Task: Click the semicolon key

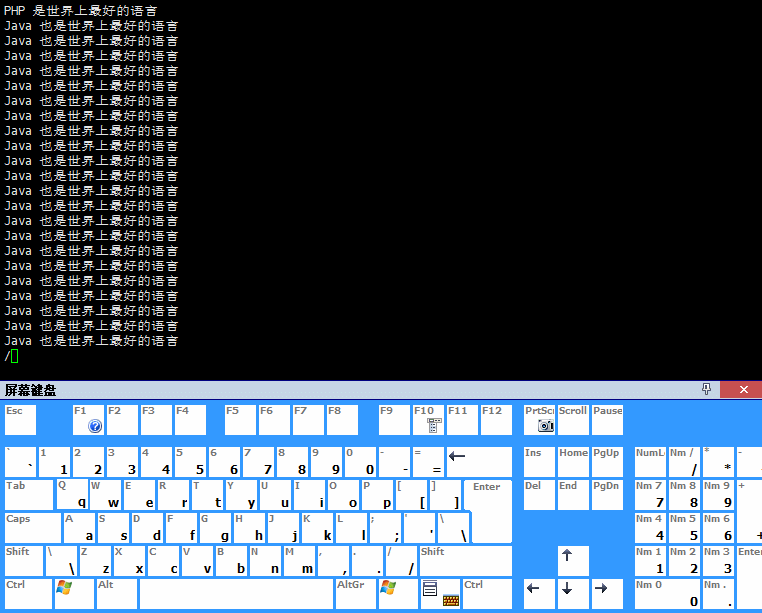Action: pos(385,528)
